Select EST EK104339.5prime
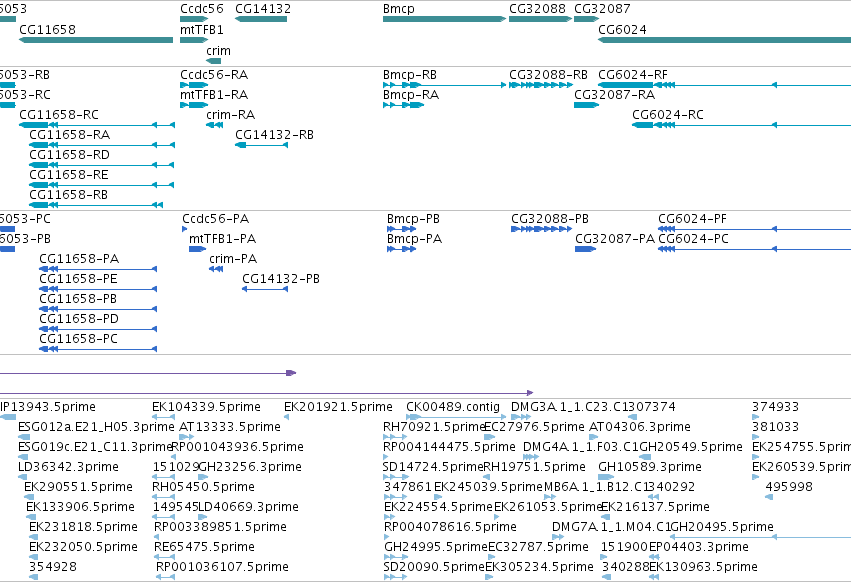The width and height of the screenshot is (851, 582). (163, 417)
